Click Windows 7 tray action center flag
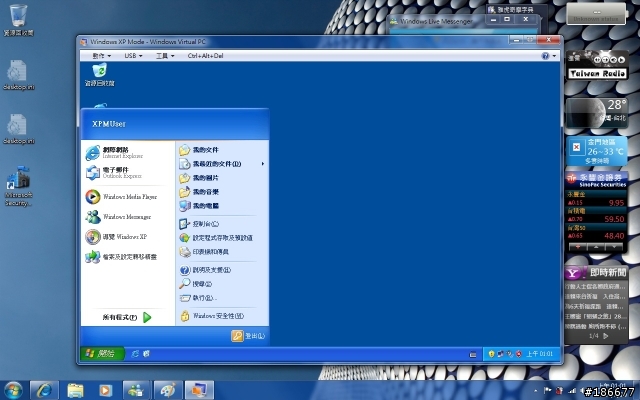 point(548,391)
